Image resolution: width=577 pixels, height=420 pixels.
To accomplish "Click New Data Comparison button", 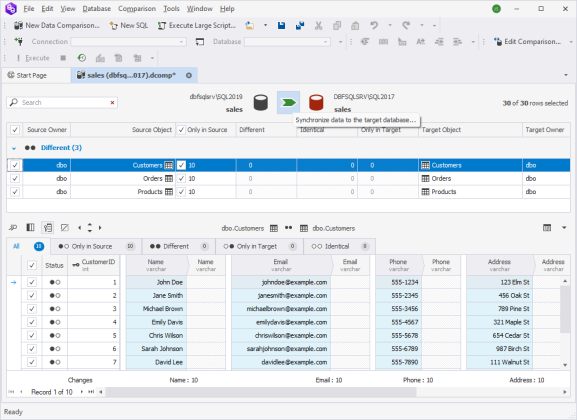I will coord(57,25).
